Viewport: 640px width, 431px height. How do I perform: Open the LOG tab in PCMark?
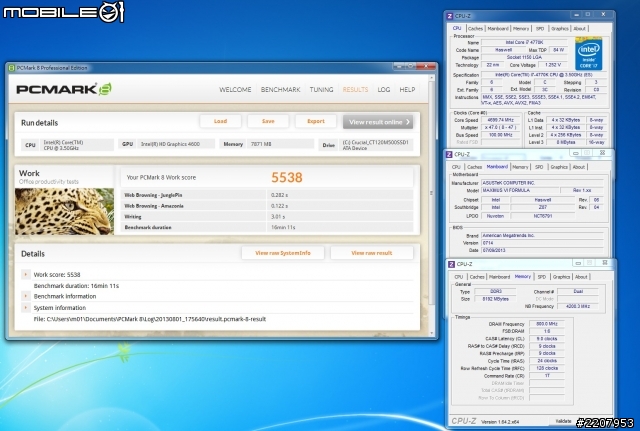pyautogui.click(x=384, y=89)
